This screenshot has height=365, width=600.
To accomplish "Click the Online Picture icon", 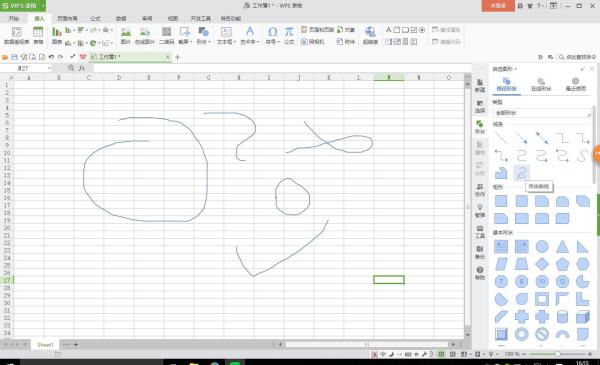I will click(145, 35).
